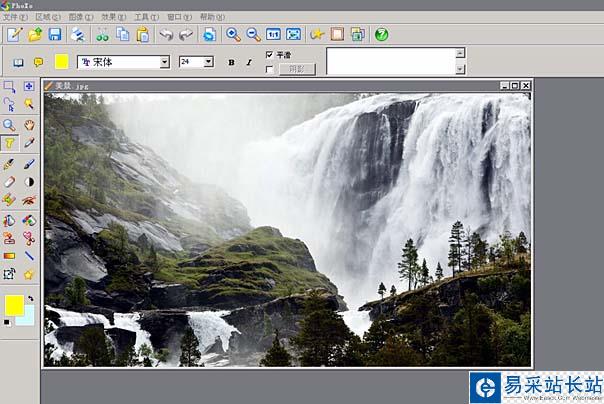
Task: Click the blue rotate page icon
Action: (x=210, y=35)
